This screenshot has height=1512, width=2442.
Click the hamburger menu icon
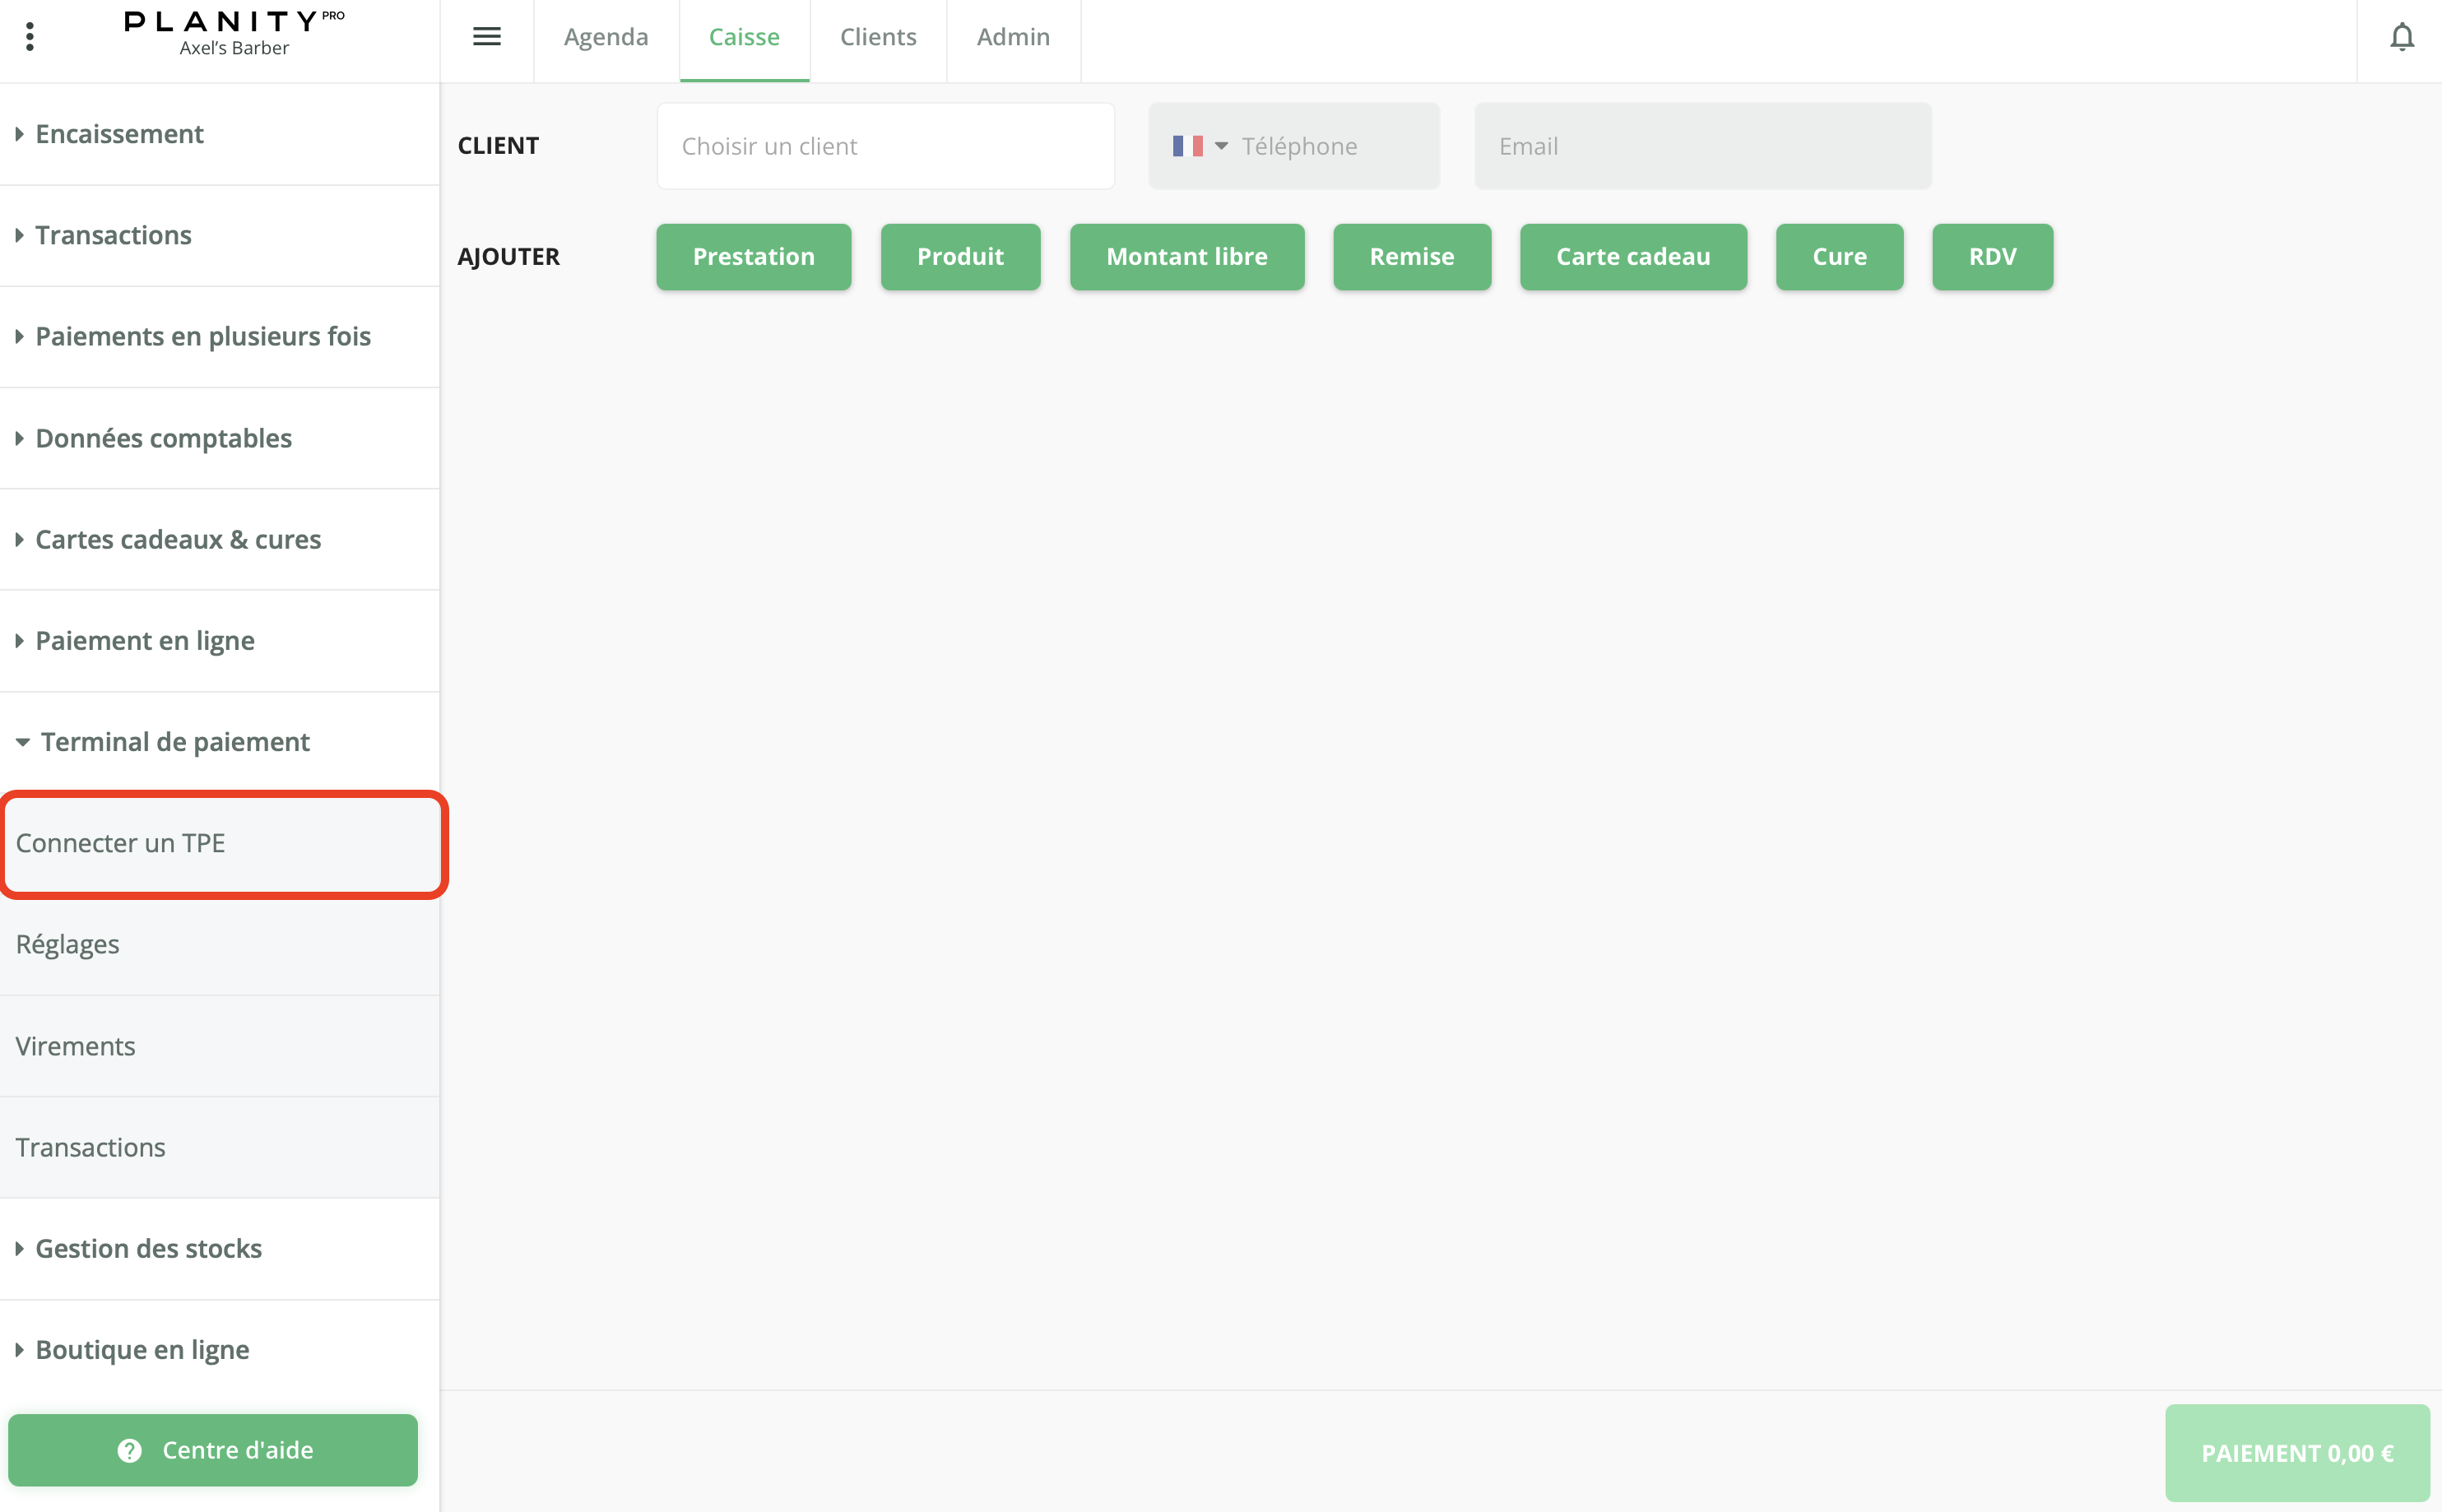coord(486,37)
